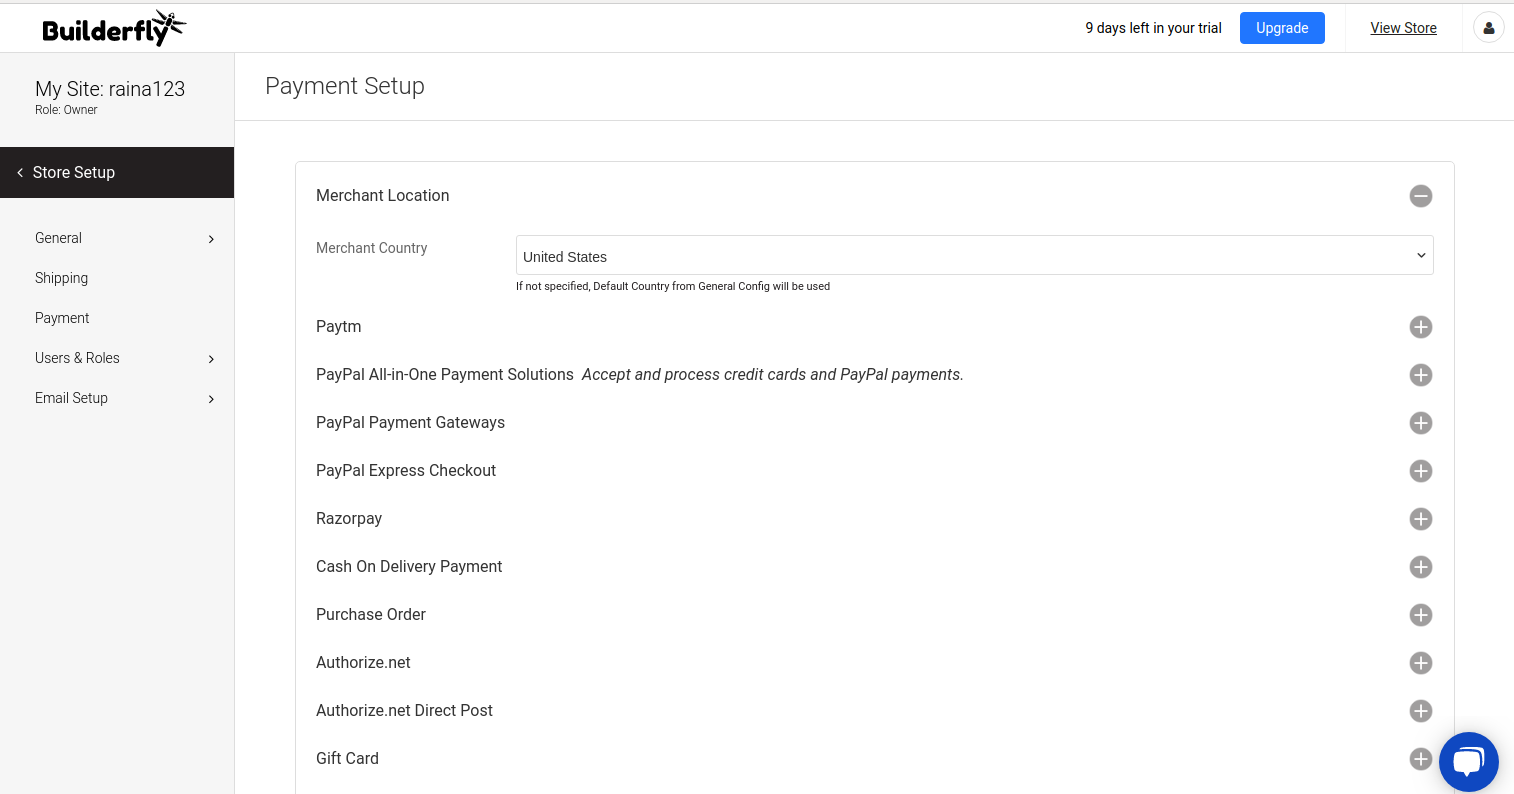1514x794 pixels.
Task: Open the View Store link
Action: click(x=1403, y=28)
